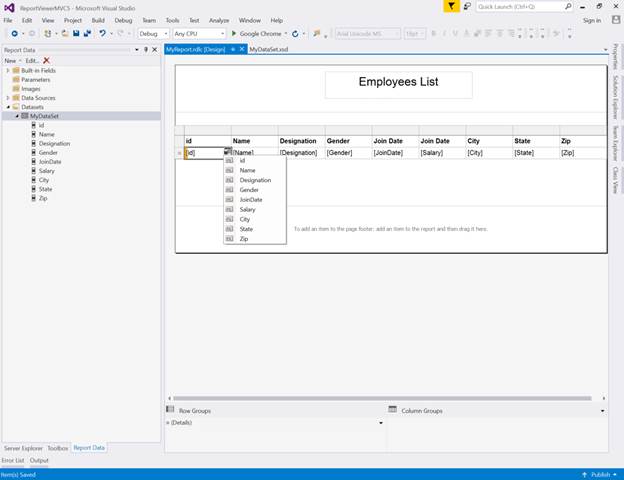Viewport: 624px width, 480px height.
Task: Click Edit... in the Report Data panel
Action: (32, 61)
